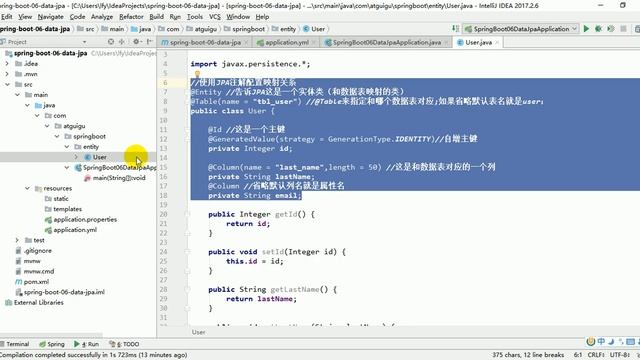Open Project panel settings gear
Image resolution: width=640 pixels, height=360 pixels.
(137, 42)
